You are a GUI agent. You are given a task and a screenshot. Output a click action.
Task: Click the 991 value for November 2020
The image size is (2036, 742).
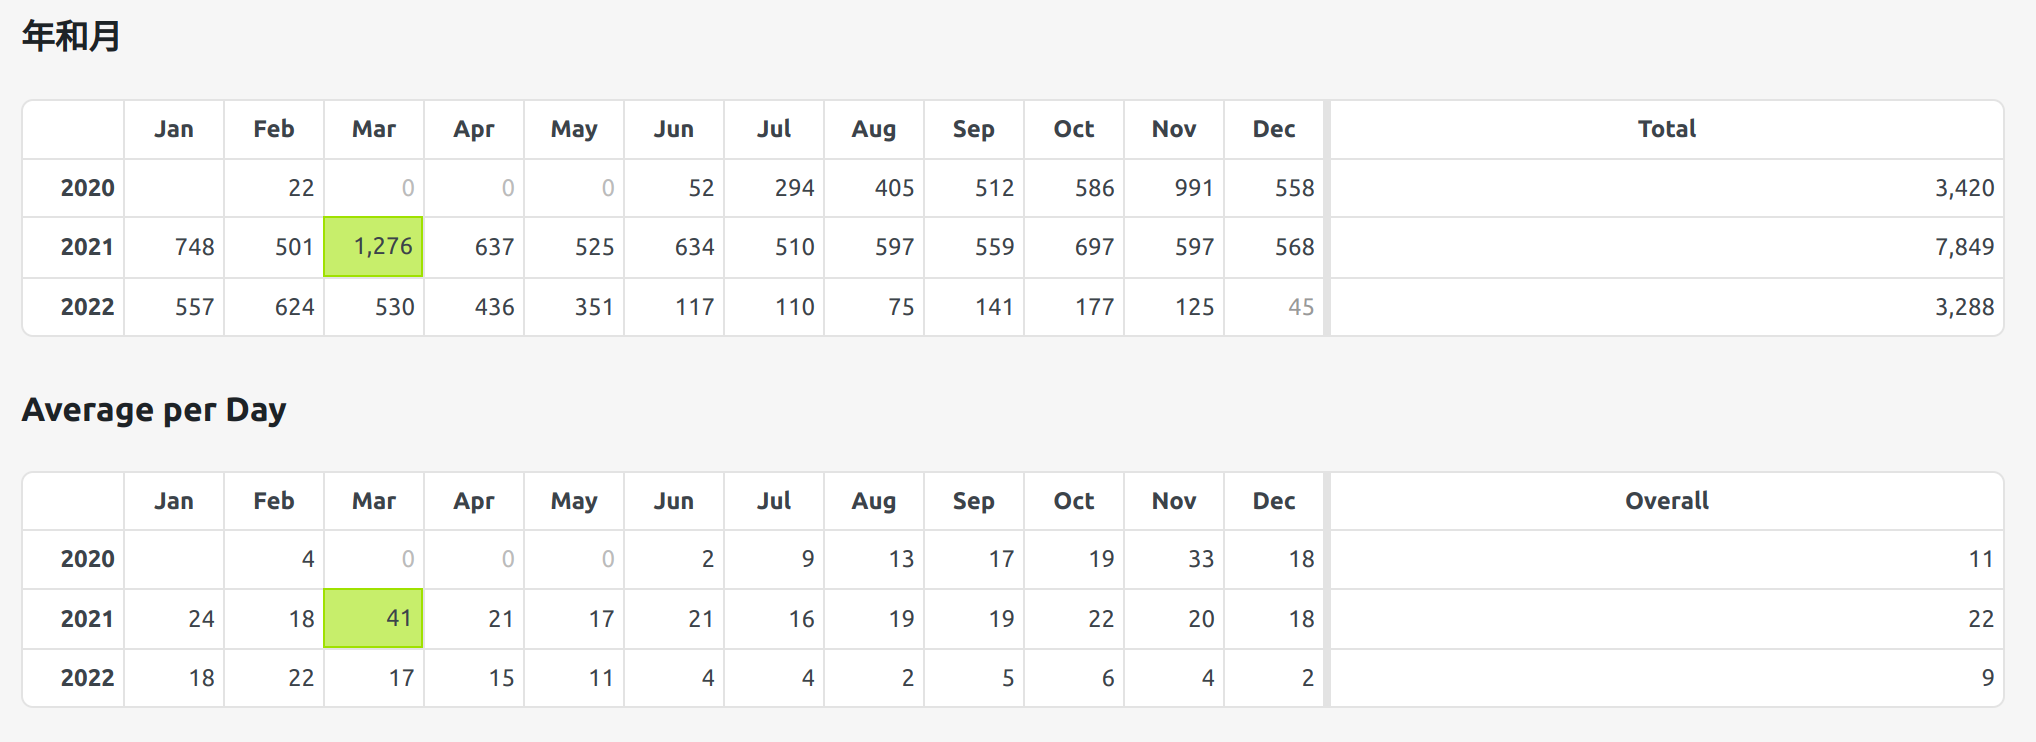tap(1194, 188)
